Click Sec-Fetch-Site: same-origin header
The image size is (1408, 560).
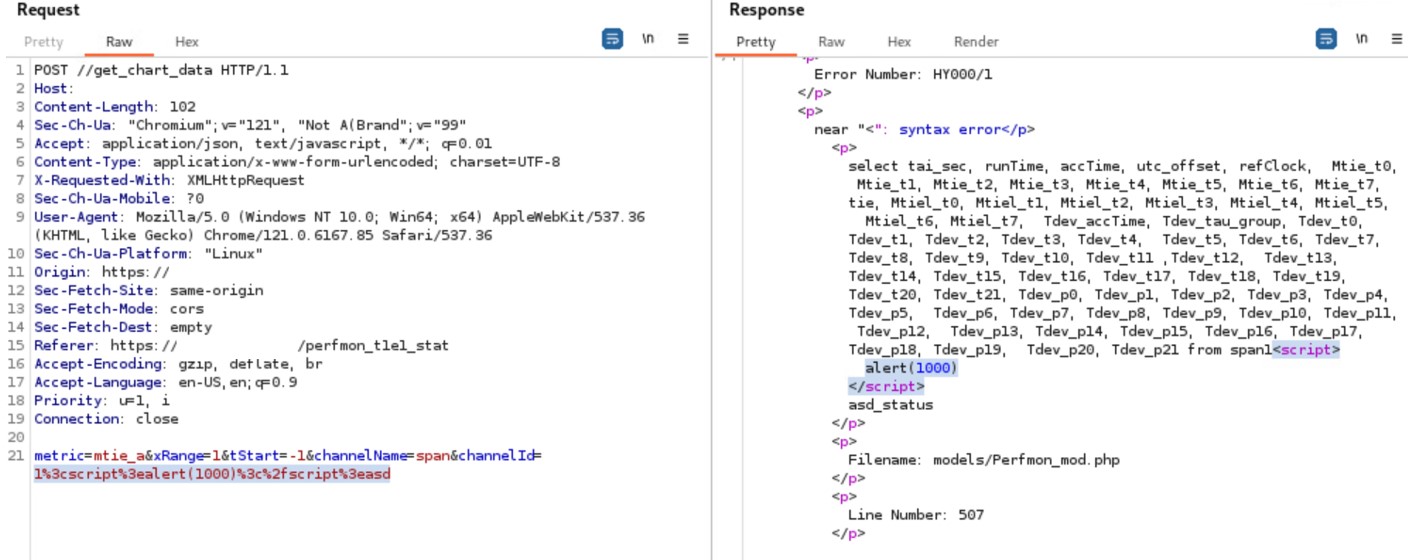(x=149, y=290)
